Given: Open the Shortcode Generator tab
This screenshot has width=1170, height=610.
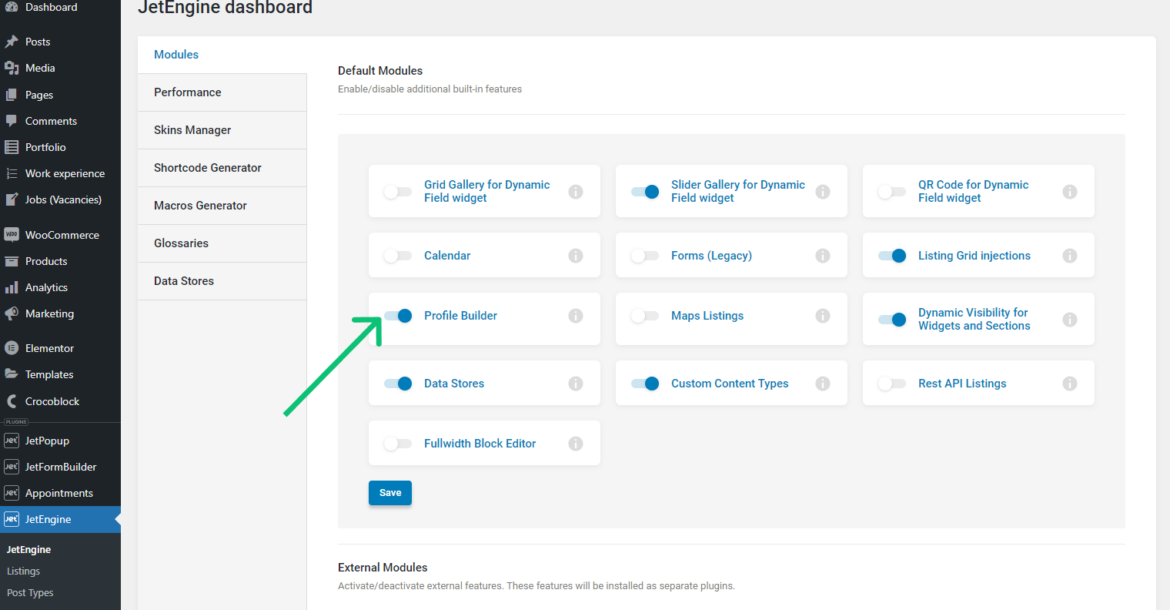Looking at the screenshot, I should 207,168.
